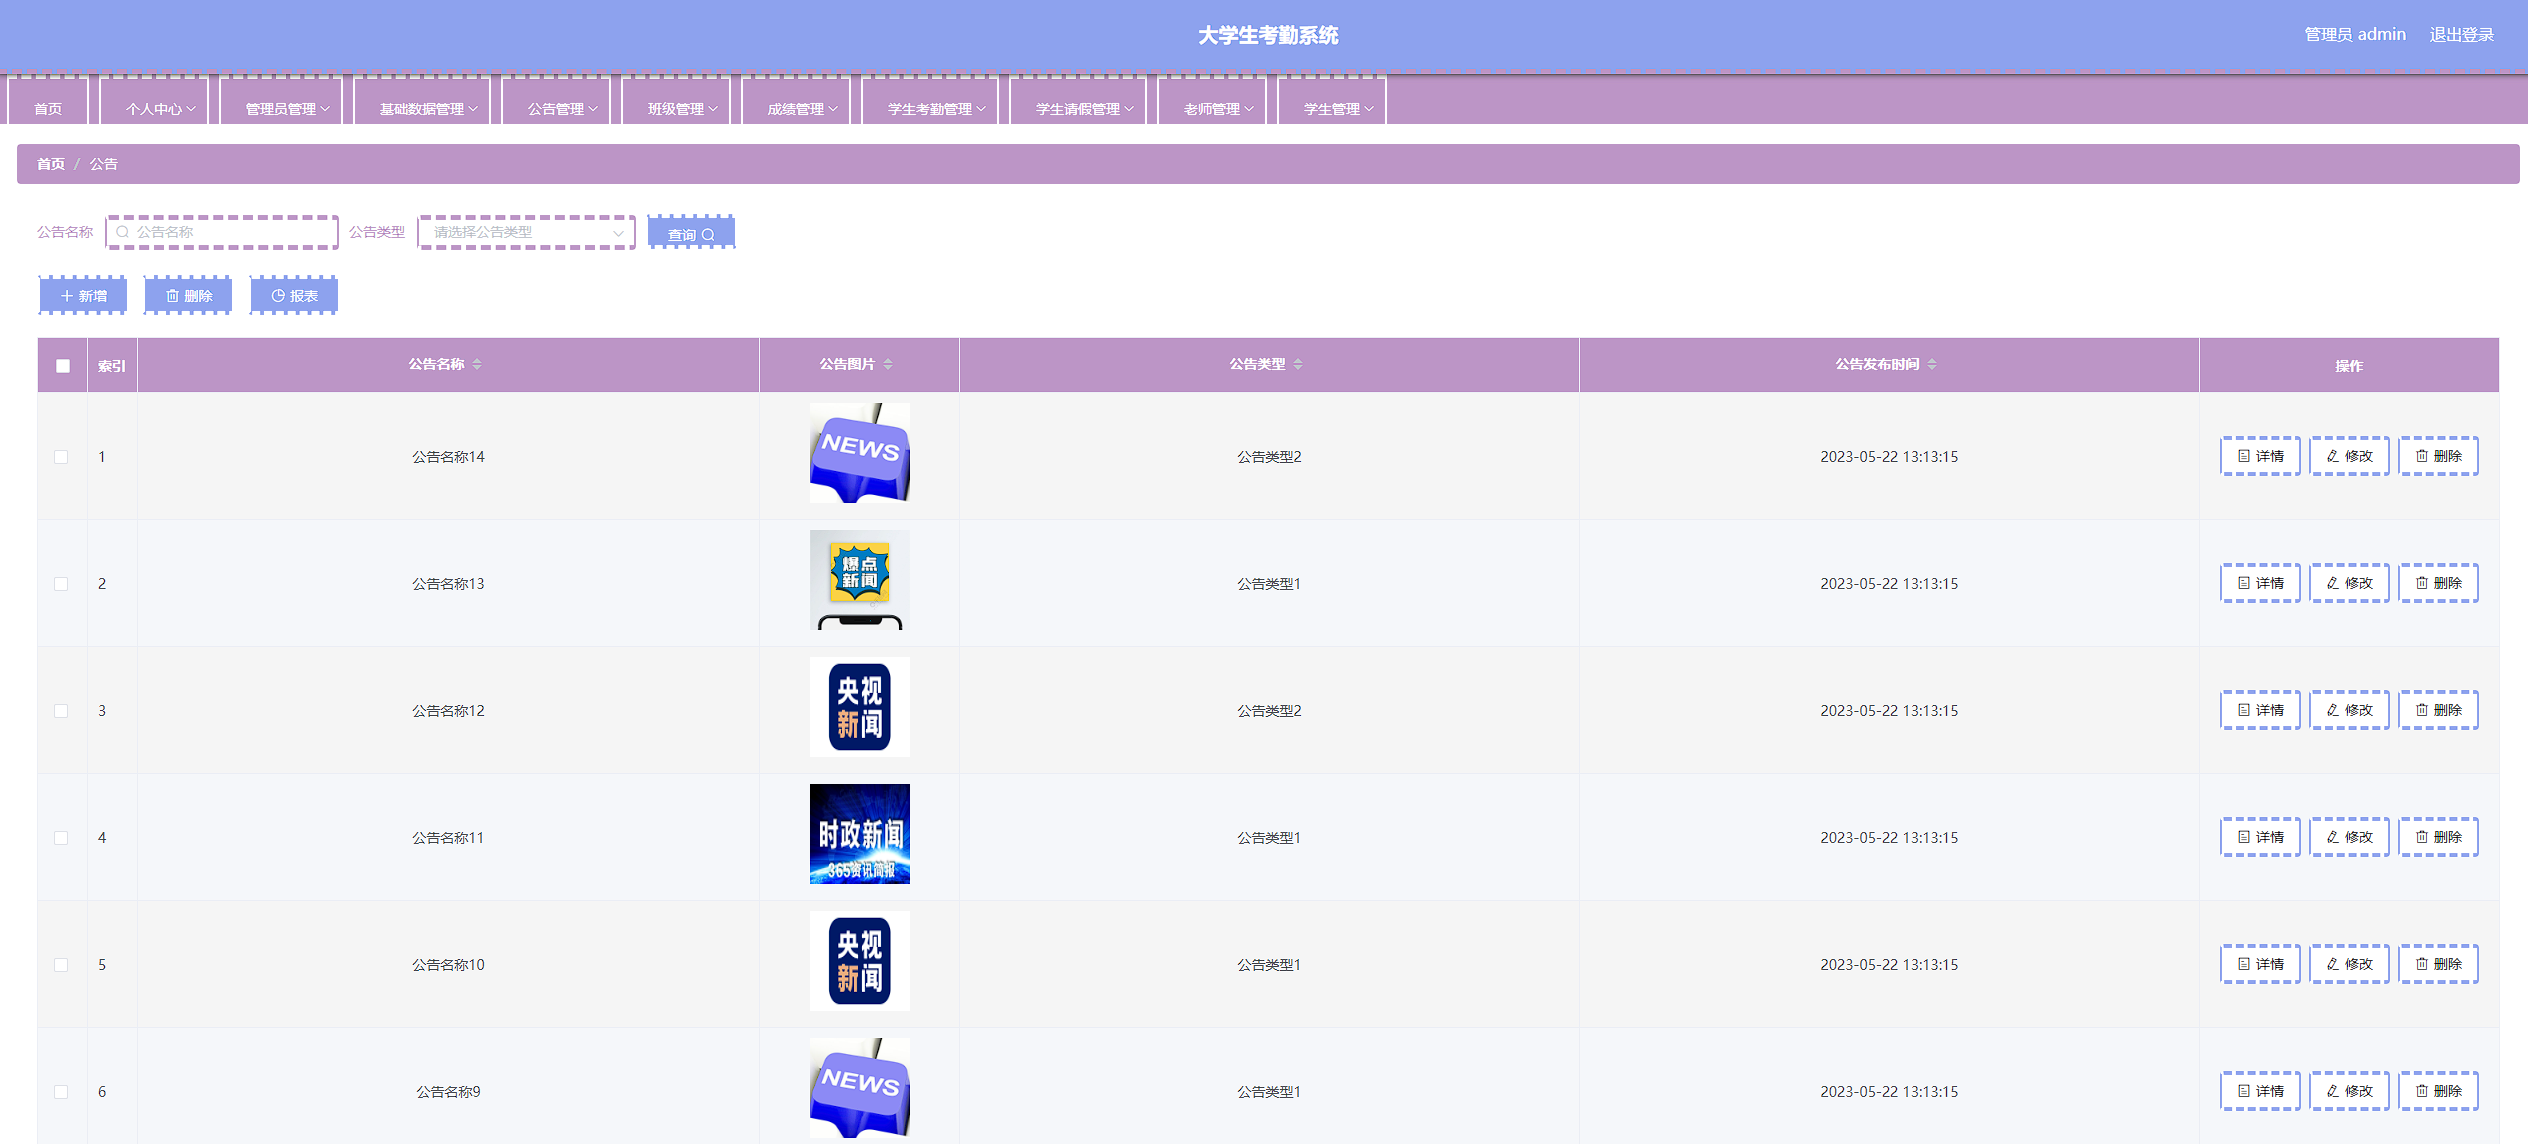2528x1144 pixels.
Task: Sort by 公告发布时间 column arrows
Action: (1932, 364)
